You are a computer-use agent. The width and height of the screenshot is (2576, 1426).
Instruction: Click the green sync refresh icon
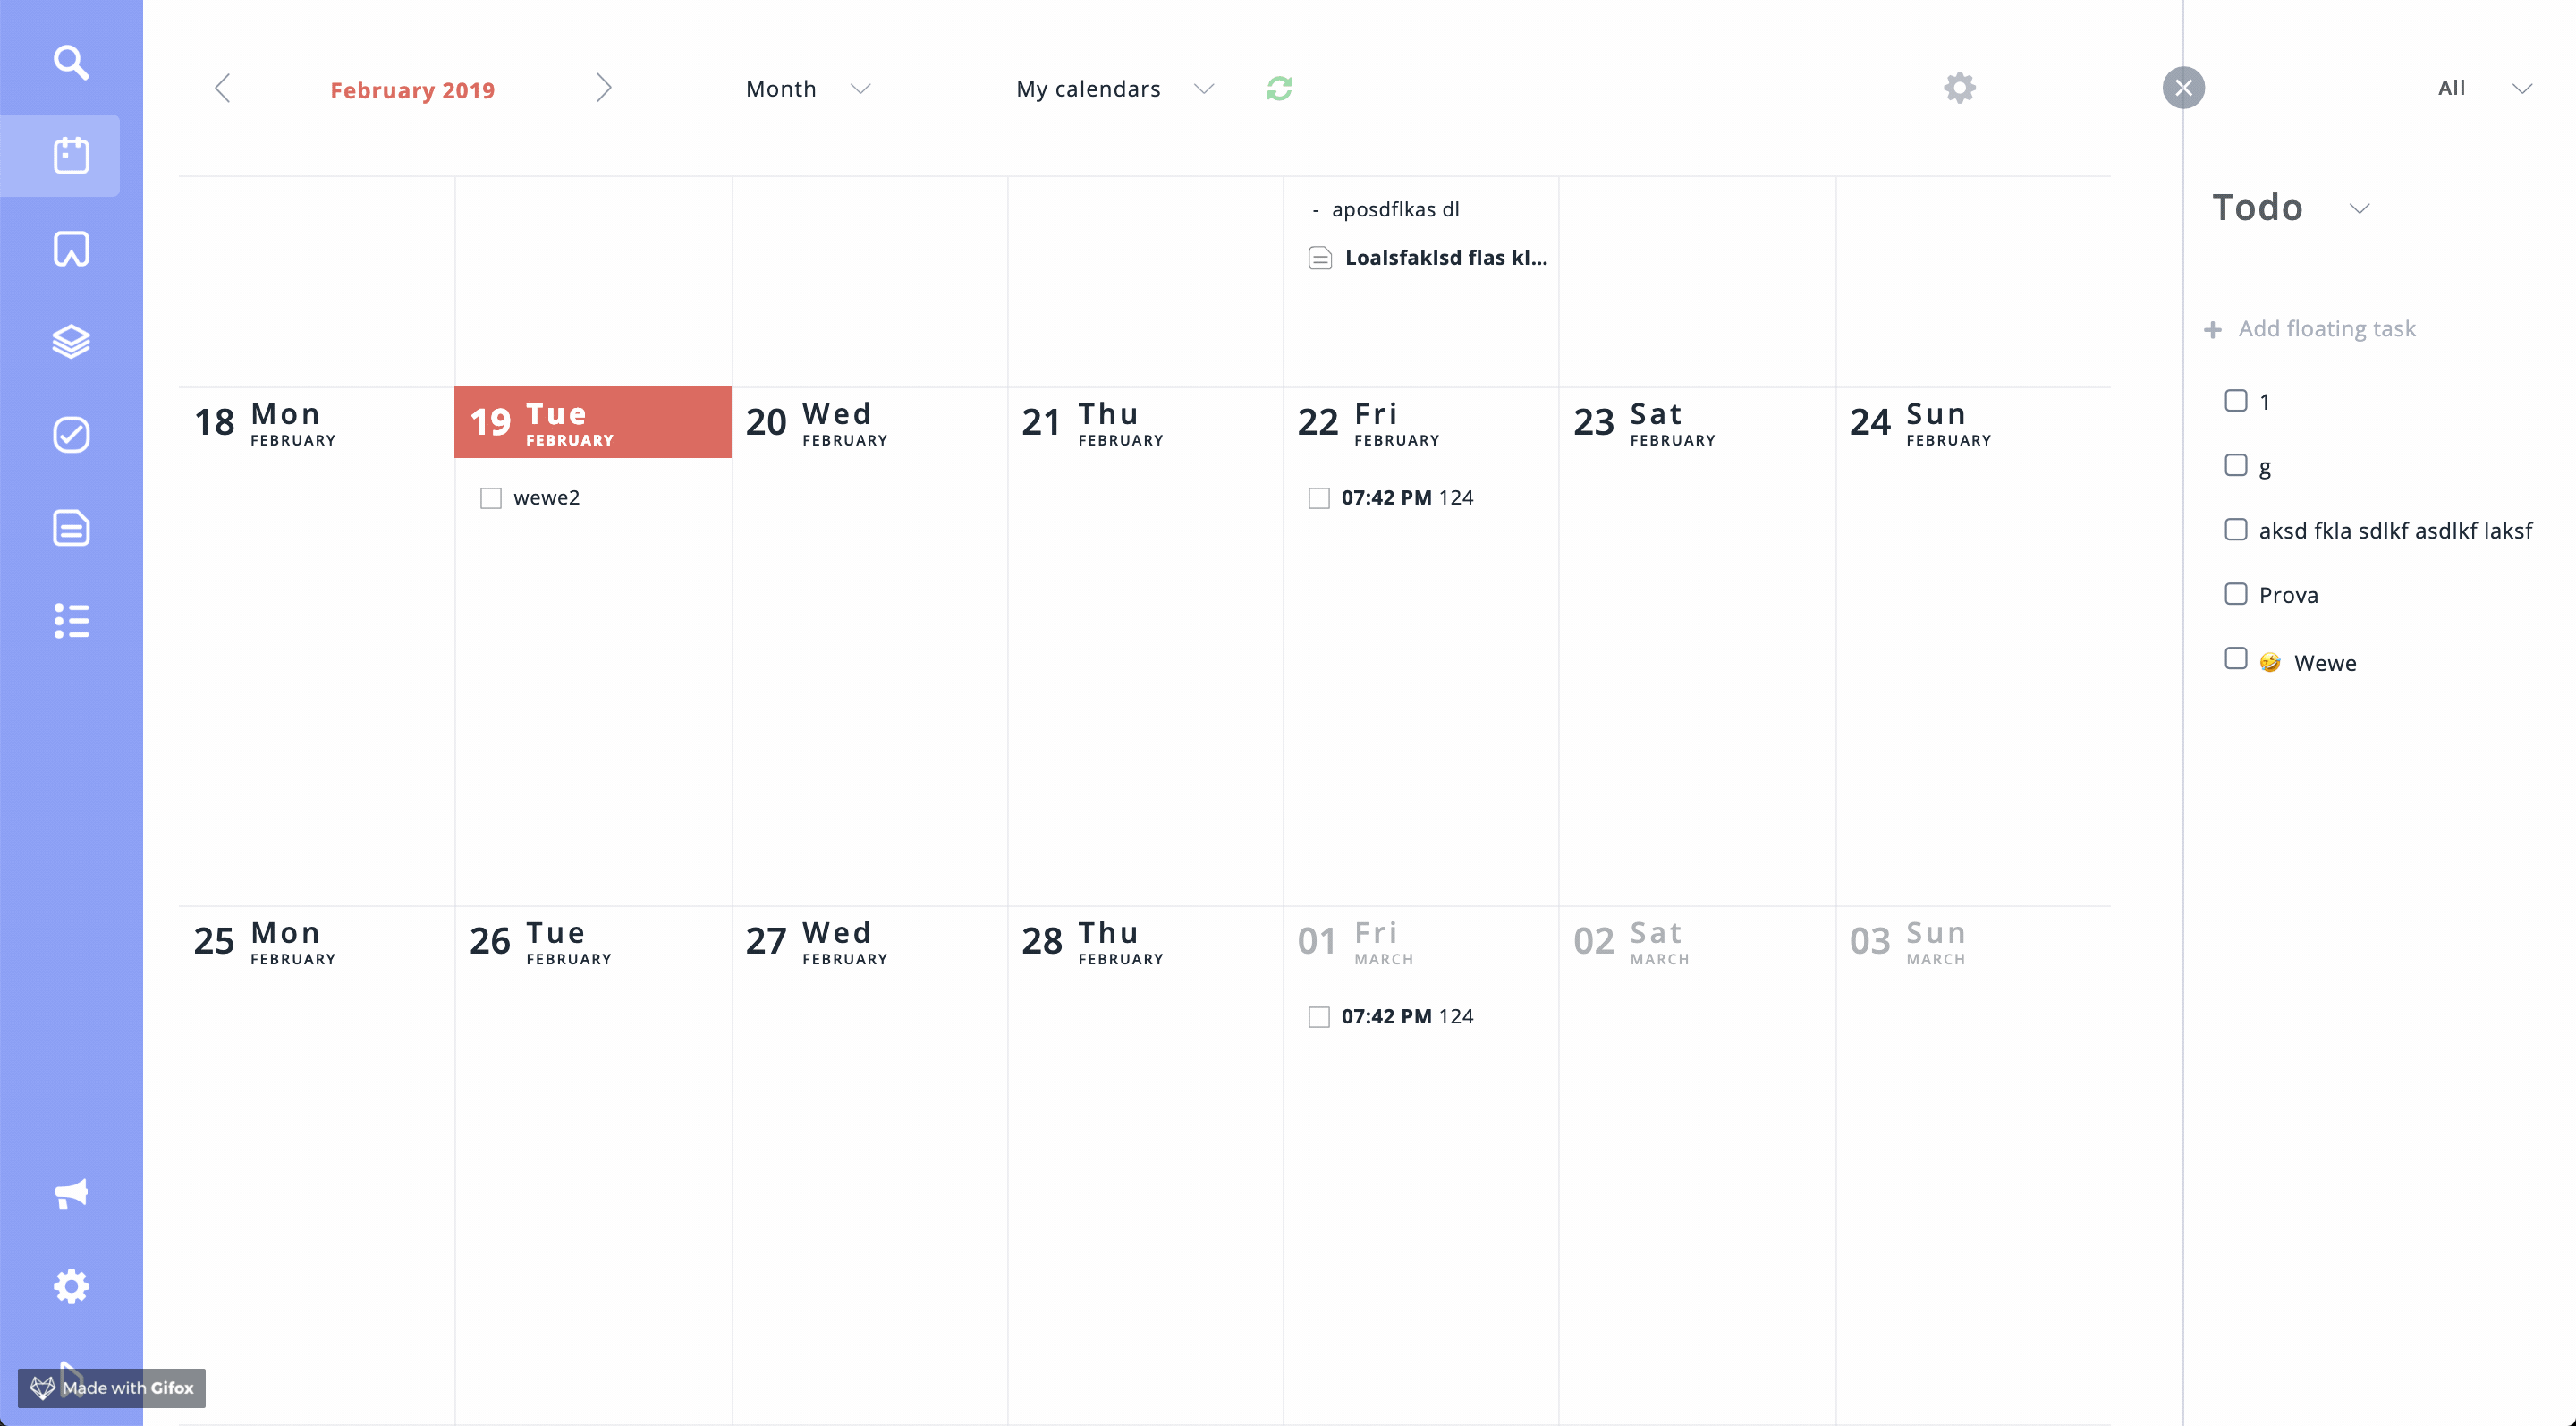1279,88
